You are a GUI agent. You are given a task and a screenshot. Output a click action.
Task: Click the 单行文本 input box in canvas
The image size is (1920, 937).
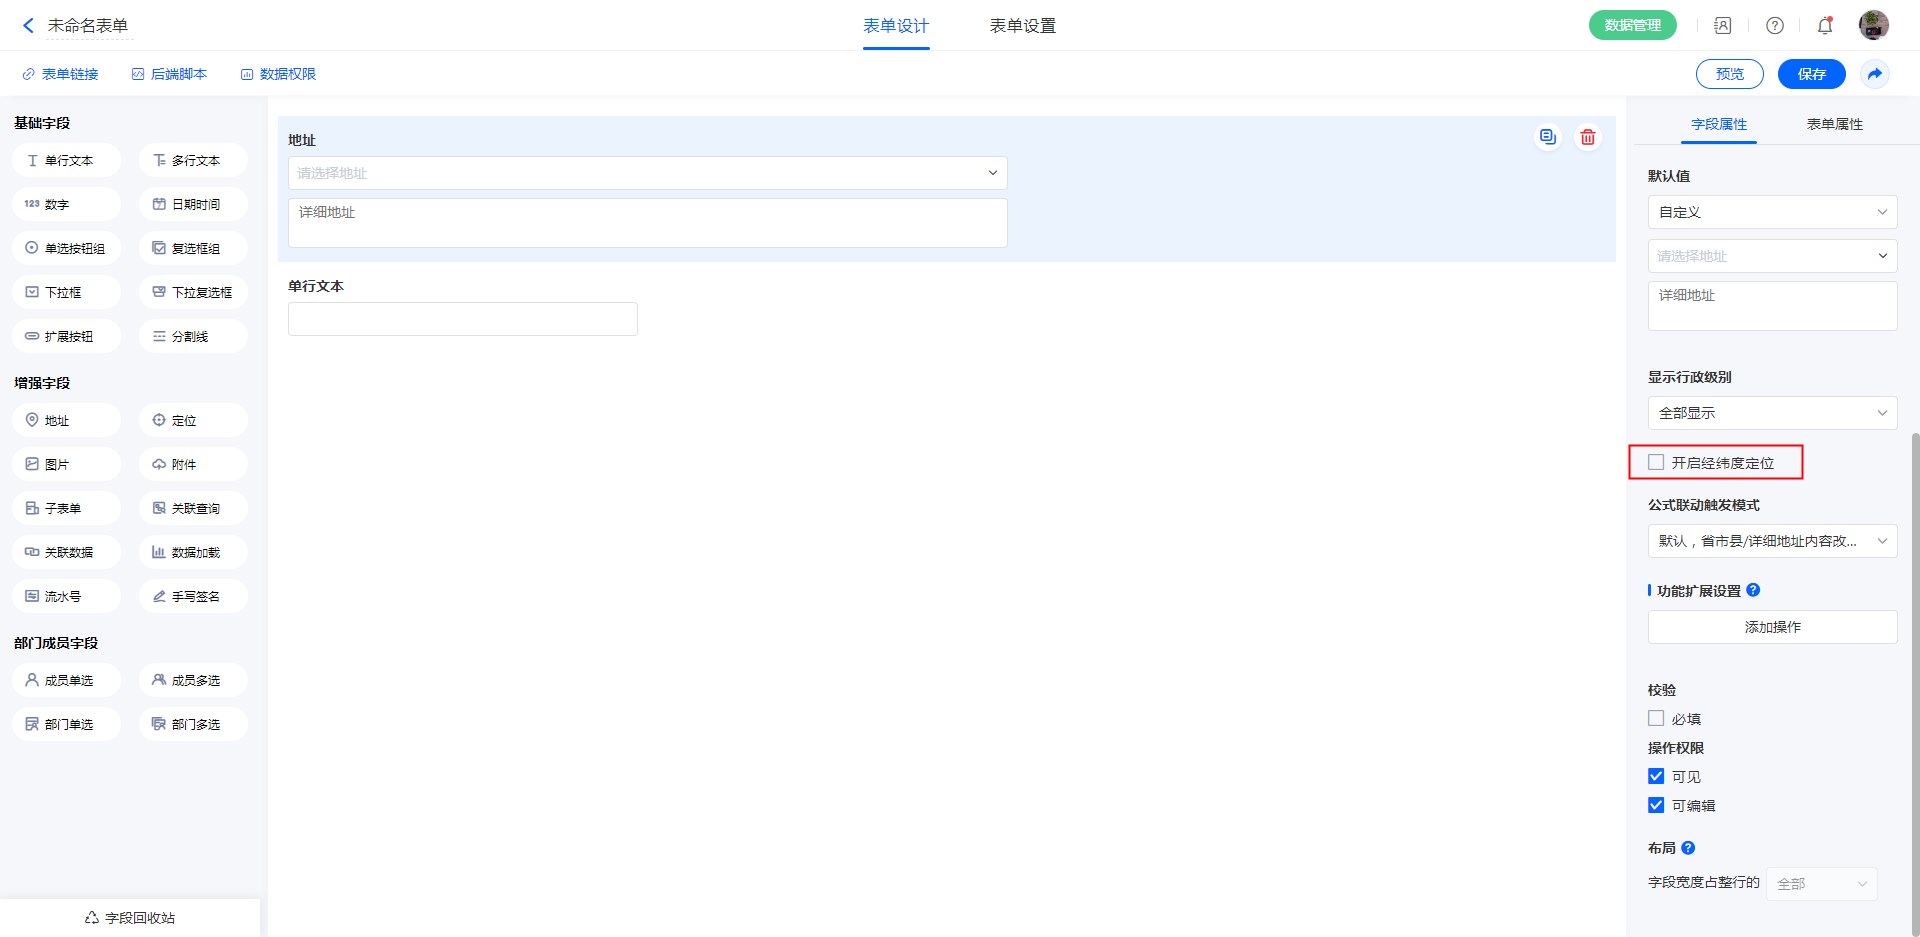tap(462, 319)
